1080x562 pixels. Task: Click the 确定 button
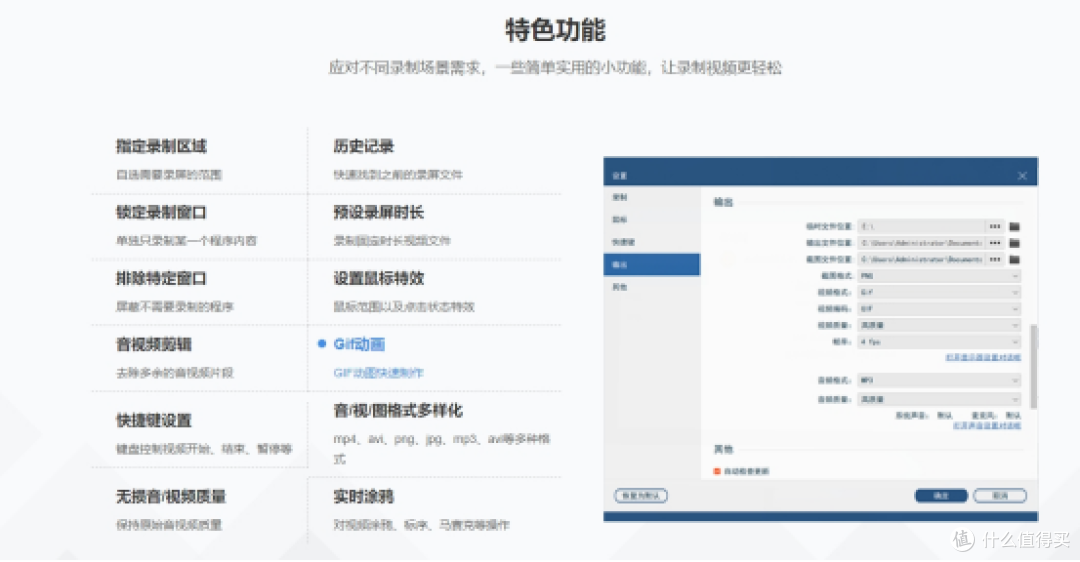pos(941,496)
